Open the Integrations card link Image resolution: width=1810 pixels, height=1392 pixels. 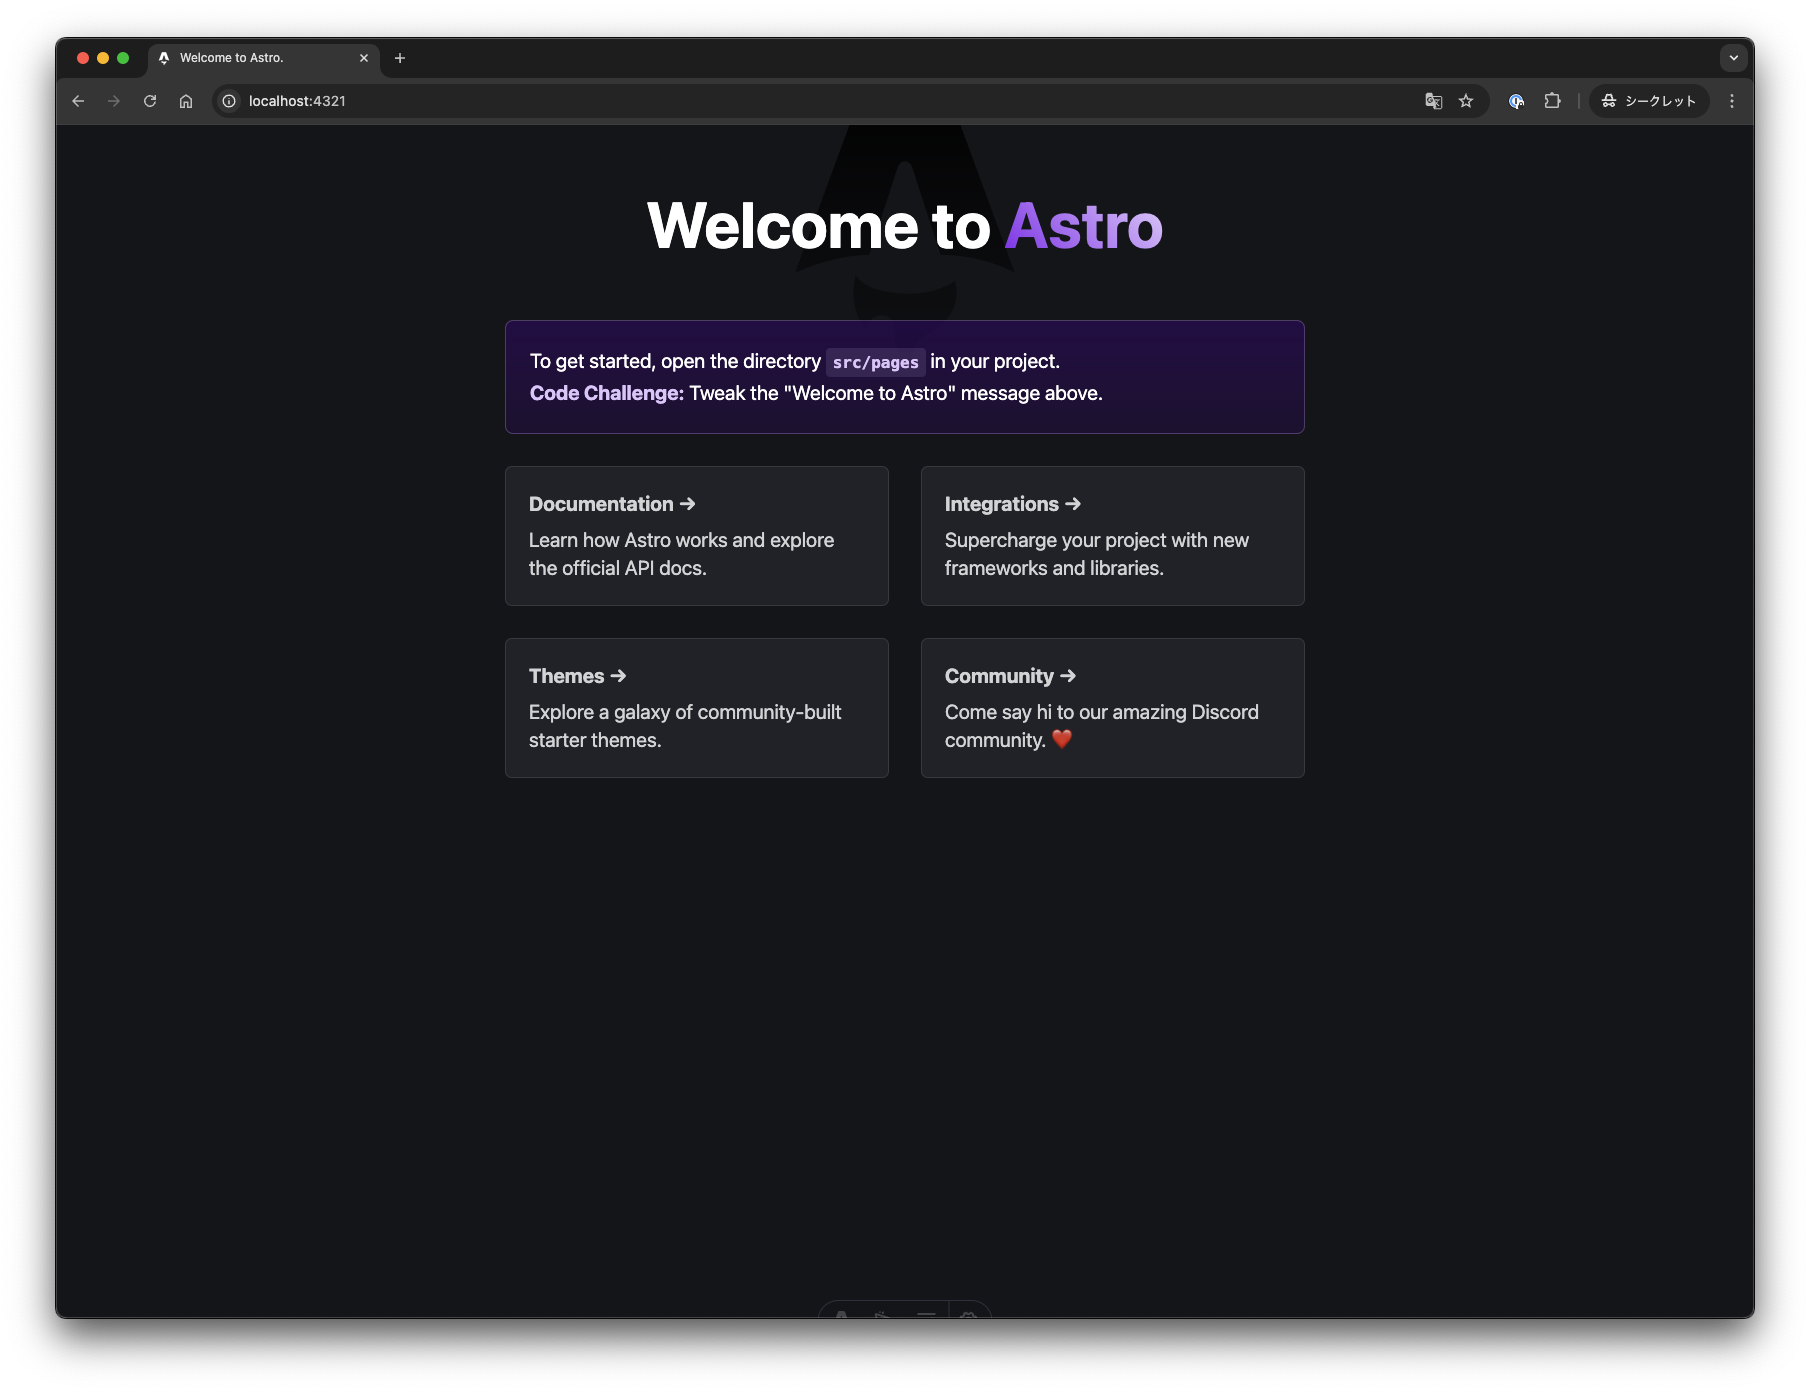1112,535
